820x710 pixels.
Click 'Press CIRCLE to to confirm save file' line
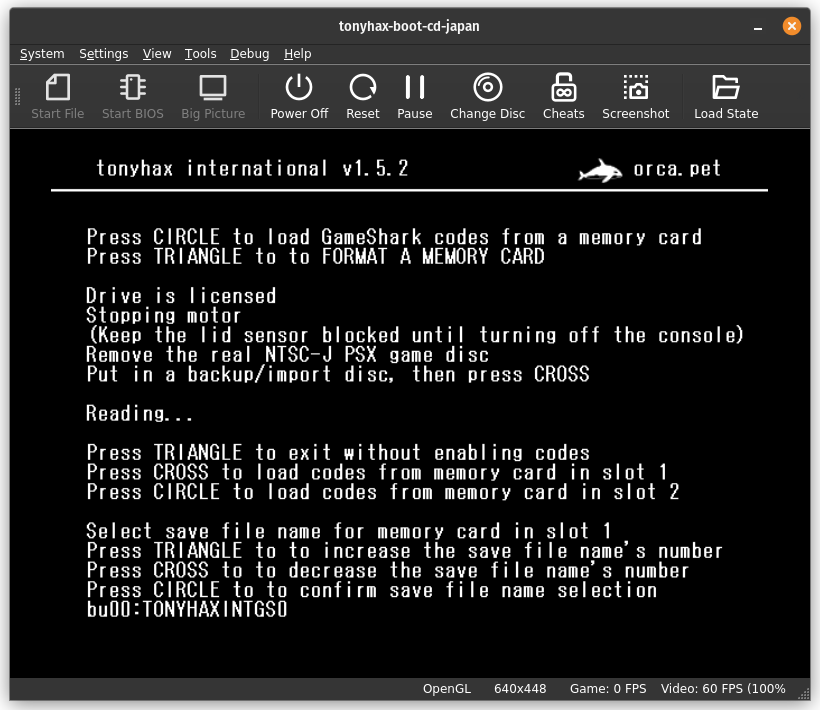[371, 590]
